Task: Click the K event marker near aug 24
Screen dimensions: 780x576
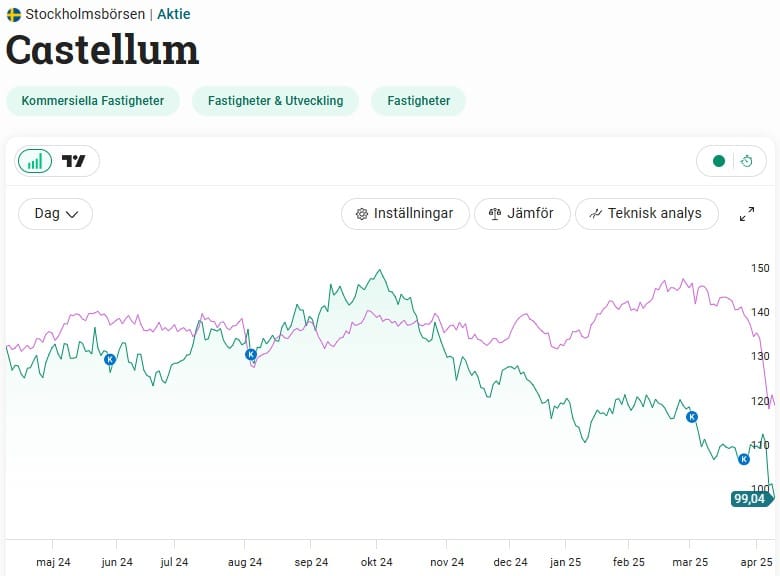Action: coord(251,354)
